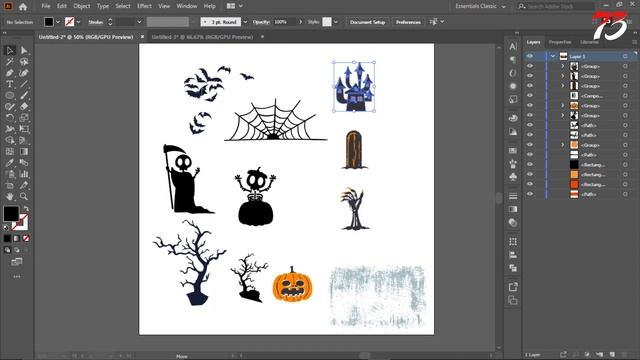Switch to Untitled-3 document tab

[202, 37]
